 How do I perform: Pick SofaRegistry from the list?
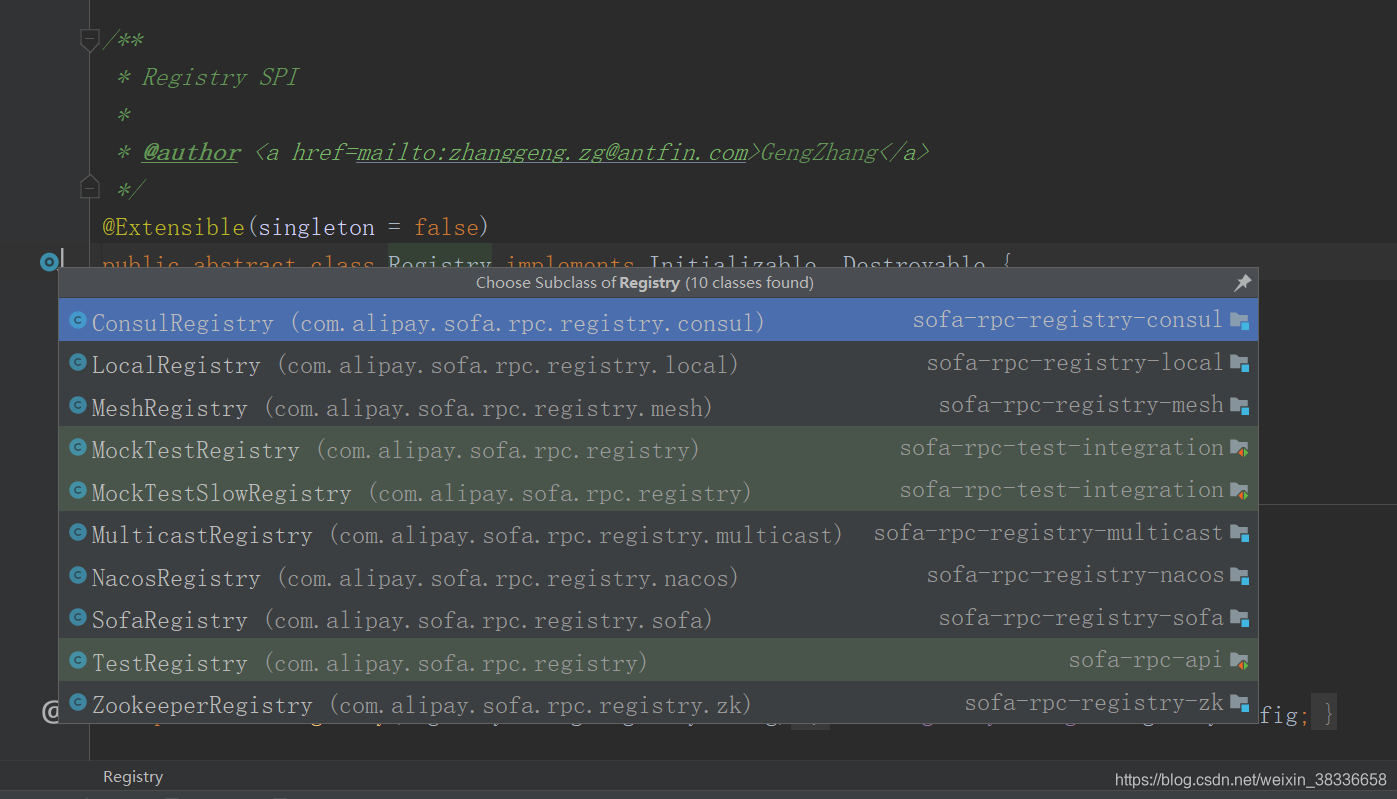658,618
